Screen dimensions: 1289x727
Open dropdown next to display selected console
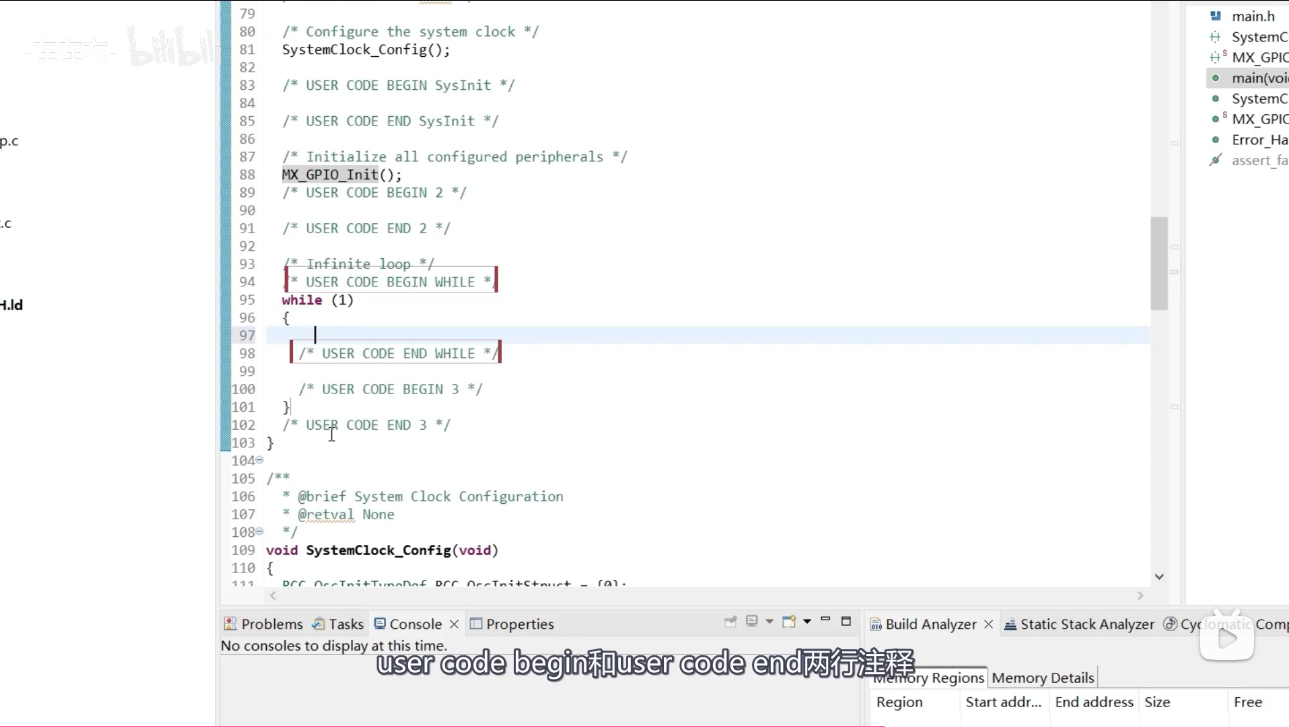click(x=769, y=621)
